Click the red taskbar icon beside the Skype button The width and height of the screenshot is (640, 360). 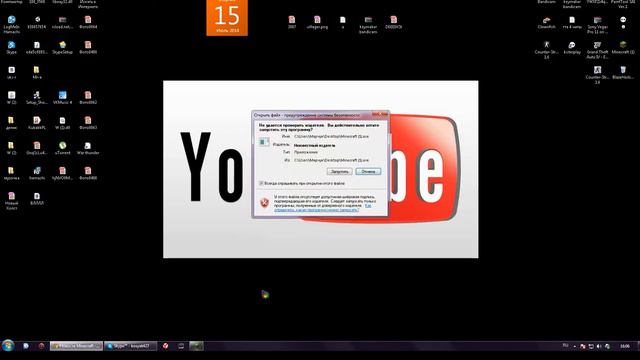point(165,346)
